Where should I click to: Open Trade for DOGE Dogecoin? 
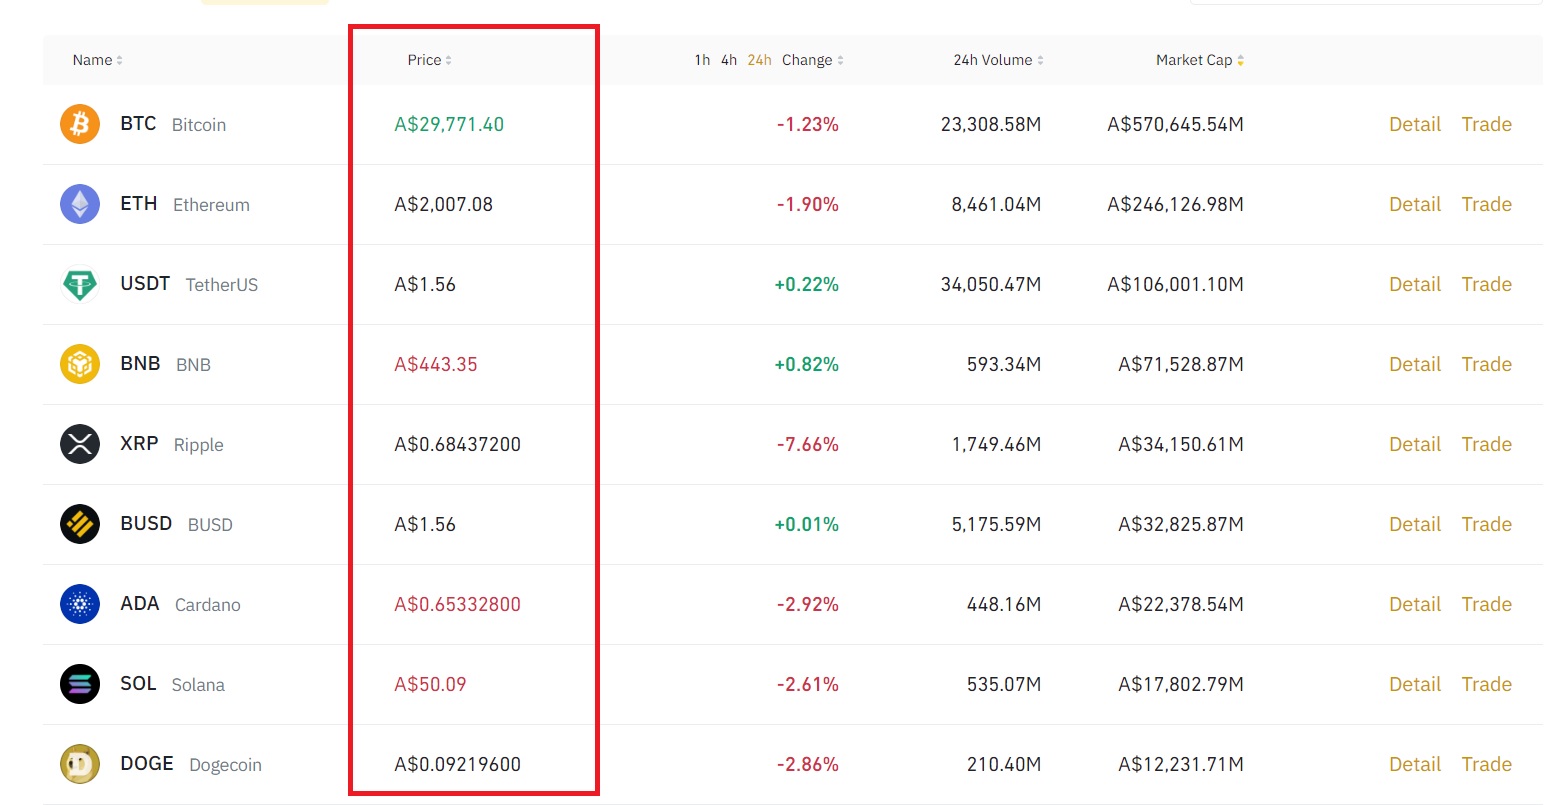pos(1486,764)
